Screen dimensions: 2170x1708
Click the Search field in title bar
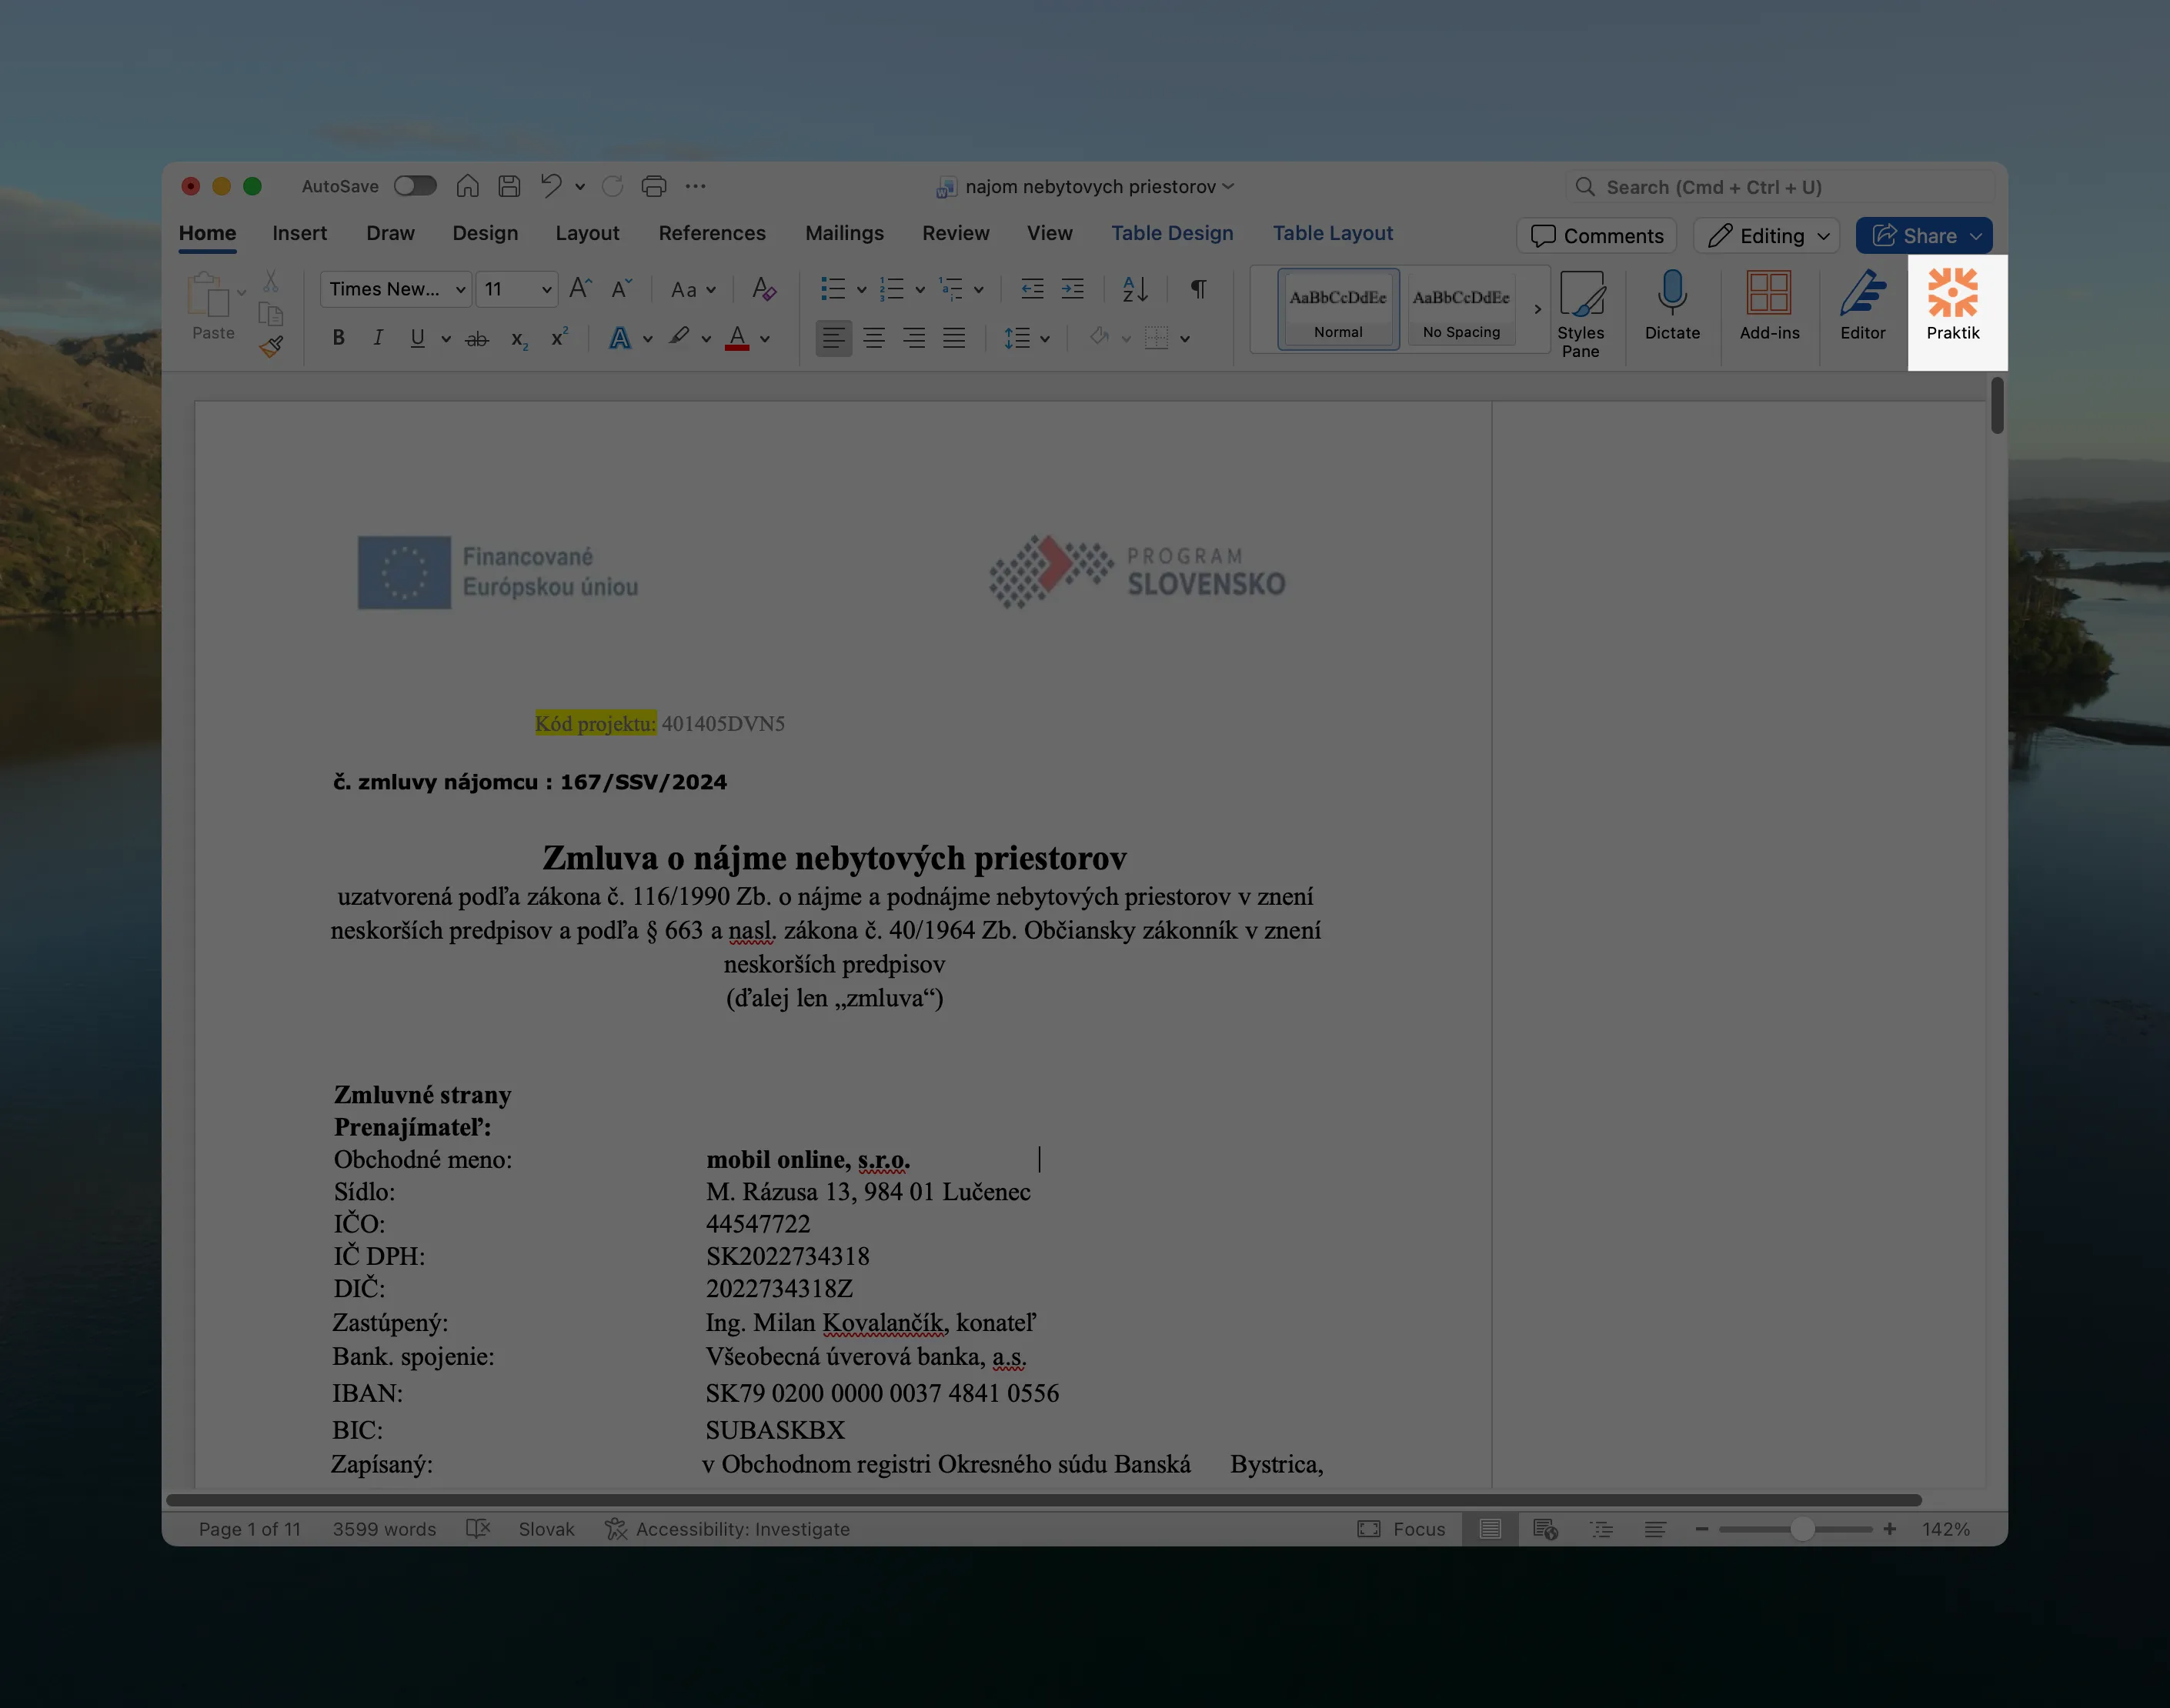click(1780, 187)
